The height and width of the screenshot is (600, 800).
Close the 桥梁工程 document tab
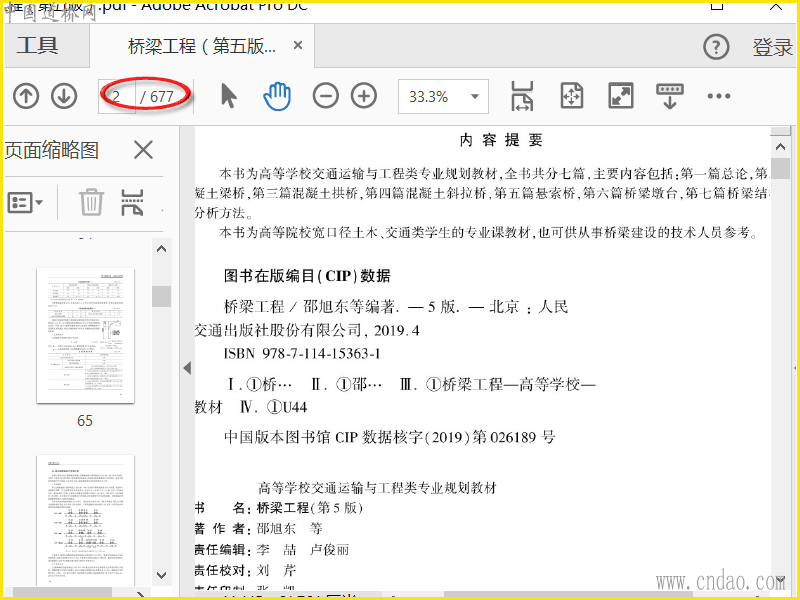(x=298, y=45)
